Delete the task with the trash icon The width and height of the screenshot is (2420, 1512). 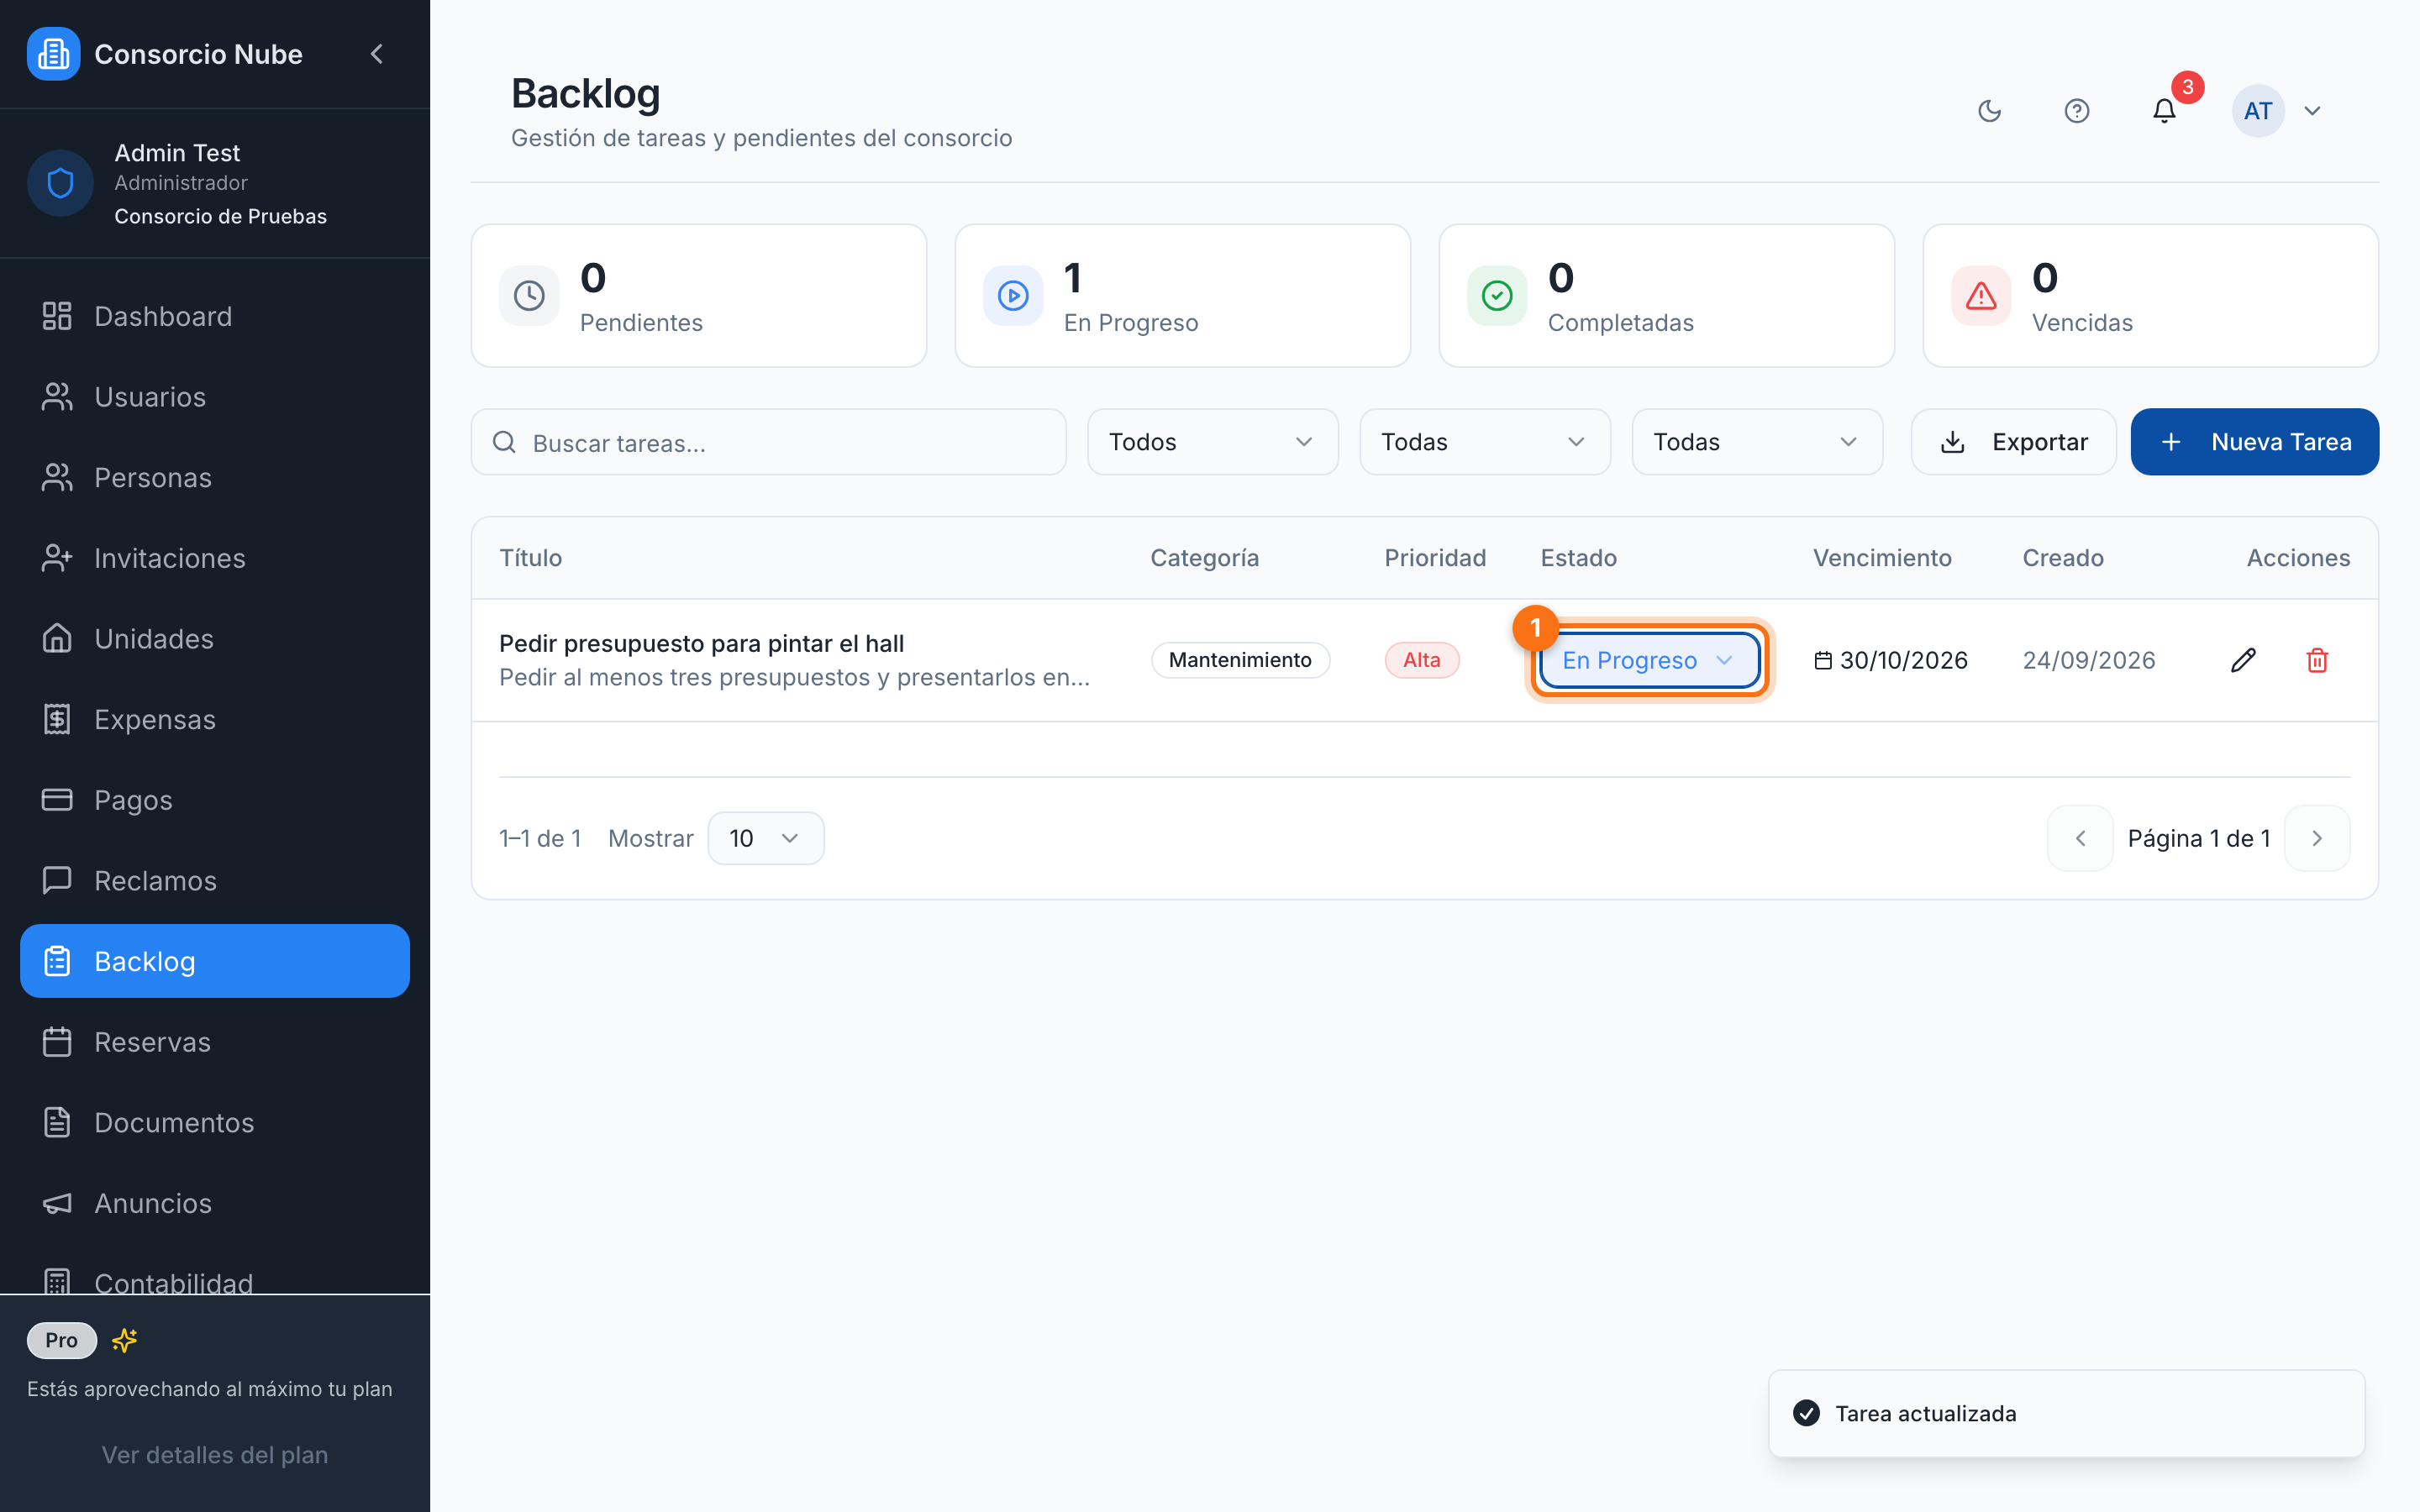coord(2317,660)
